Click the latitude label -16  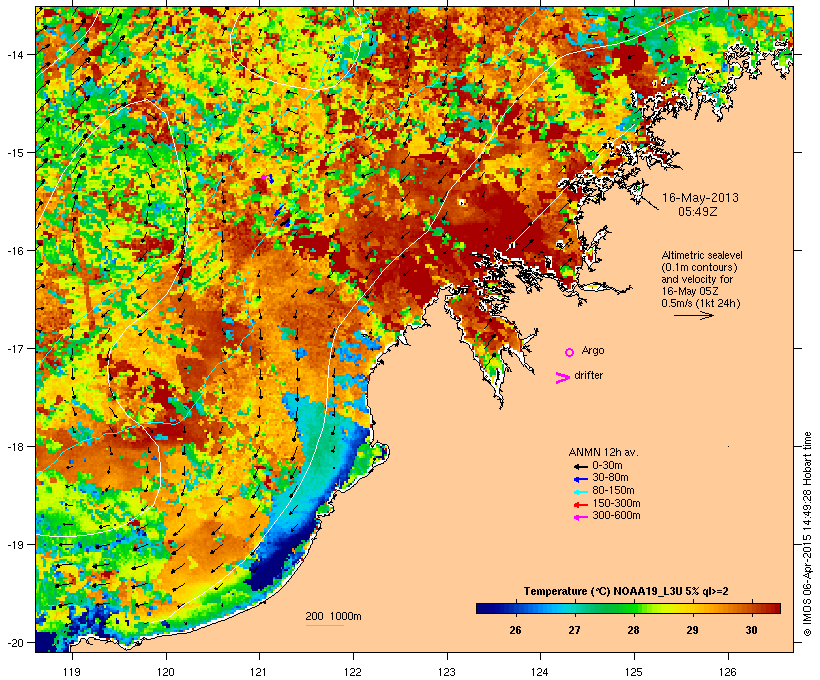[15, 251]
